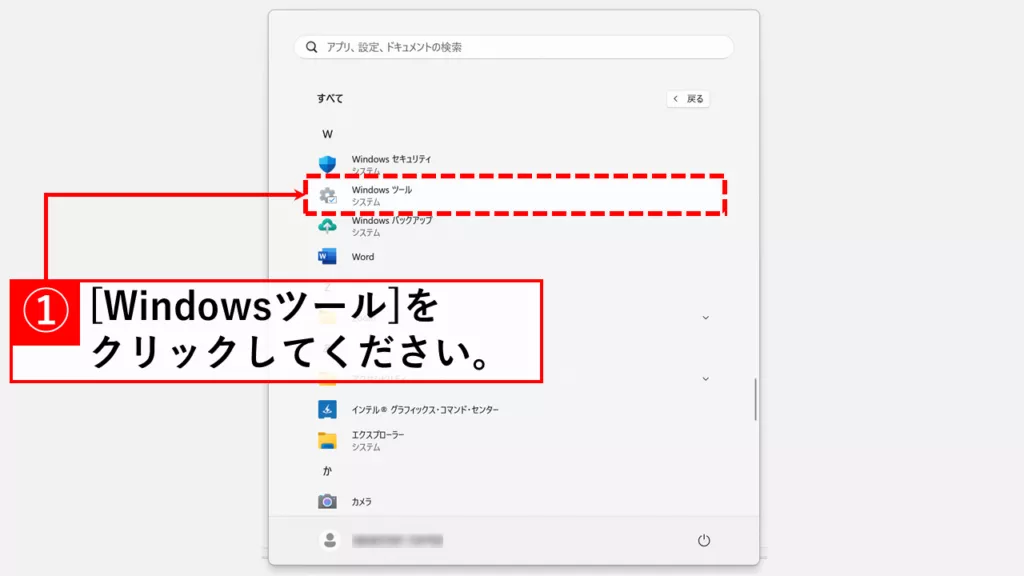Focus the アプリ、設定、ドキュメントの検索 box

tap(520, 47)
